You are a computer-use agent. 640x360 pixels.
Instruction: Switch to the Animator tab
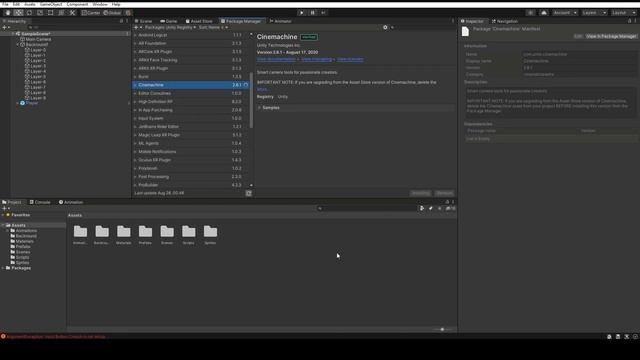click(x=280, y=21)
